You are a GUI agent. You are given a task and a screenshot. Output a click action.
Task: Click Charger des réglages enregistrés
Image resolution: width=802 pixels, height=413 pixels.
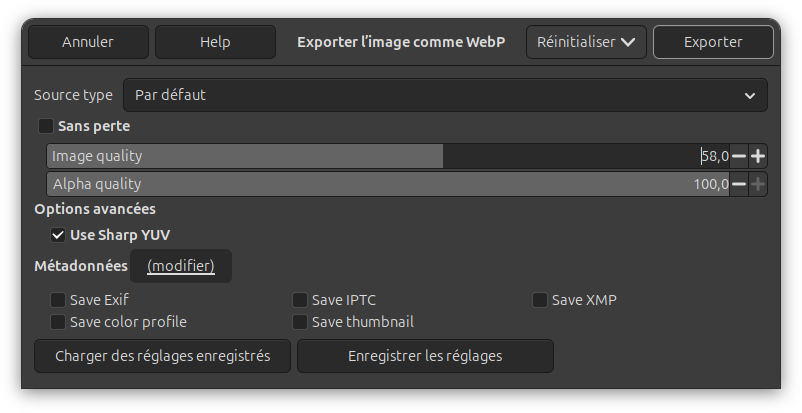162,356
